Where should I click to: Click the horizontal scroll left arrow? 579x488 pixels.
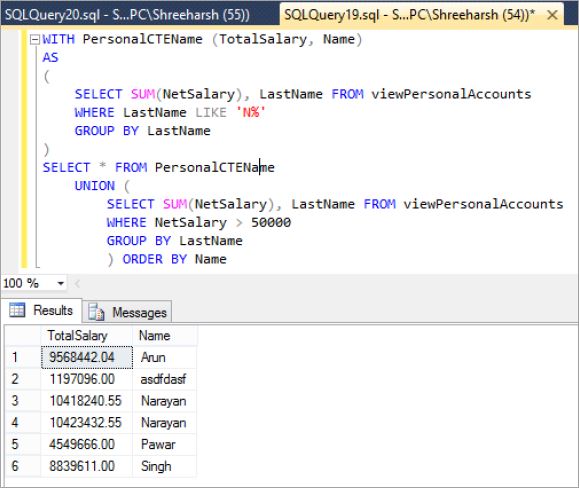pyautogui.click(x=77, y=283)
